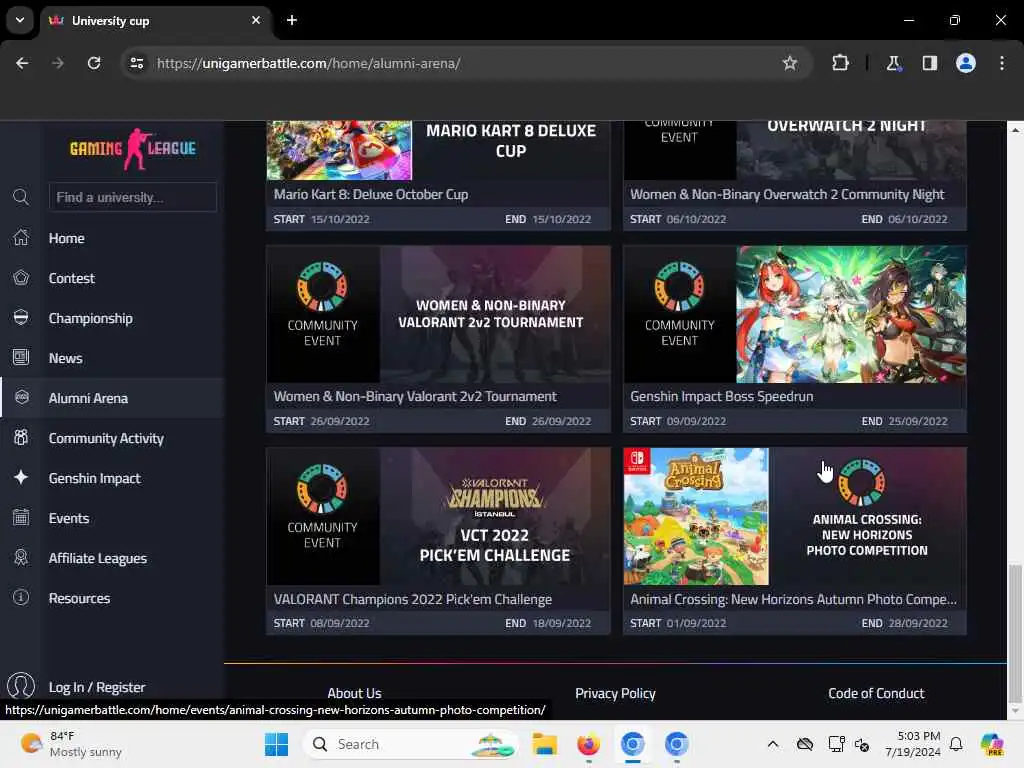Open the tab search dropdown arrow

click(x=20, y=20)
